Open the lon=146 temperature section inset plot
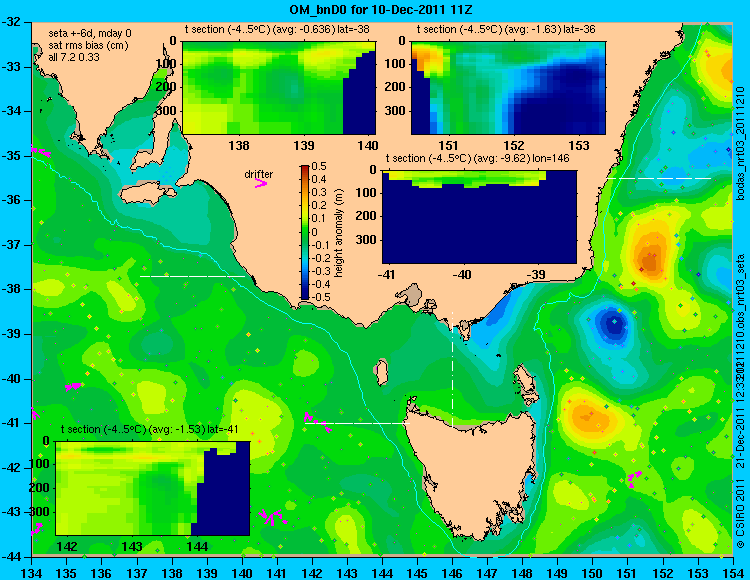 [x=479, y=217]
